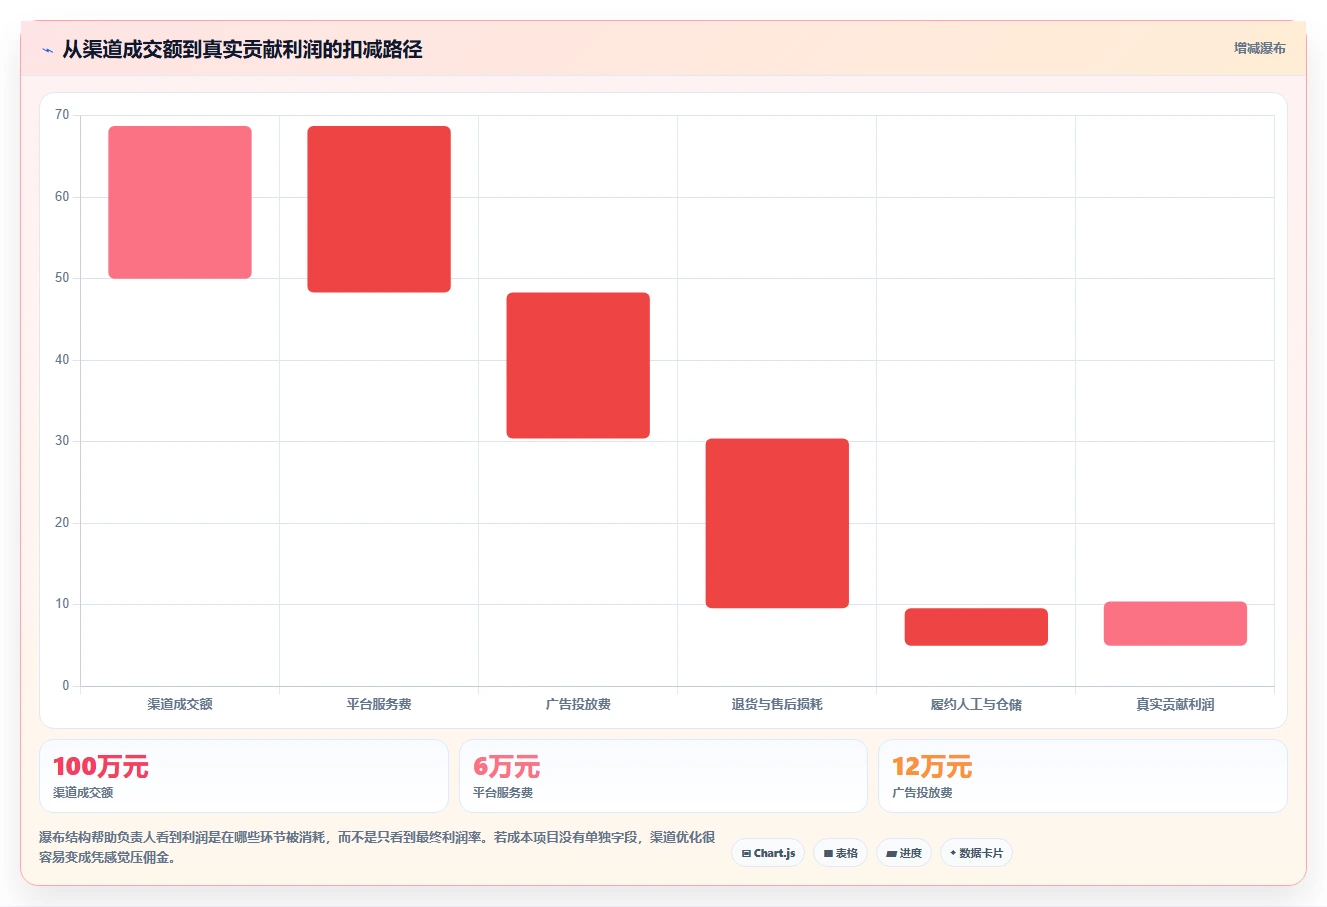Click y-axis tick value 50

(62, 278)
